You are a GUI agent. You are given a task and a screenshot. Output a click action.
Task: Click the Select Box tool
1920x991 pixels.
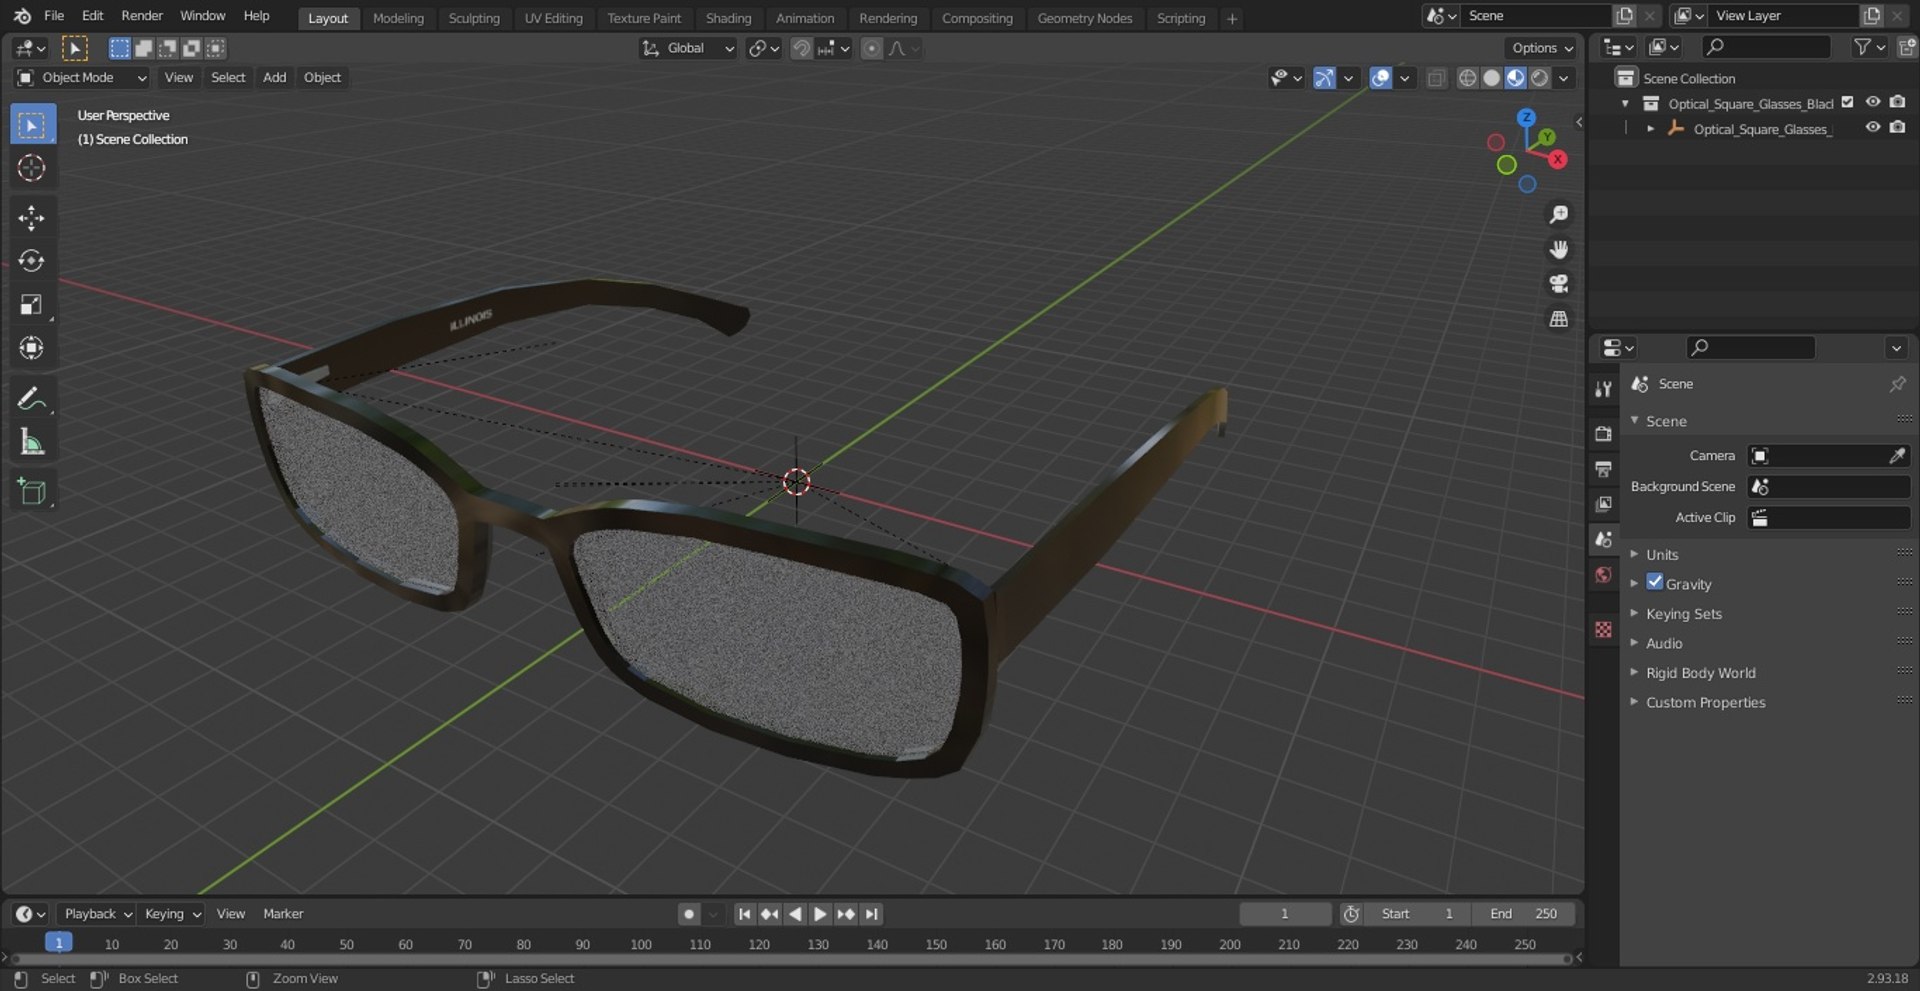tap(32, 125)
